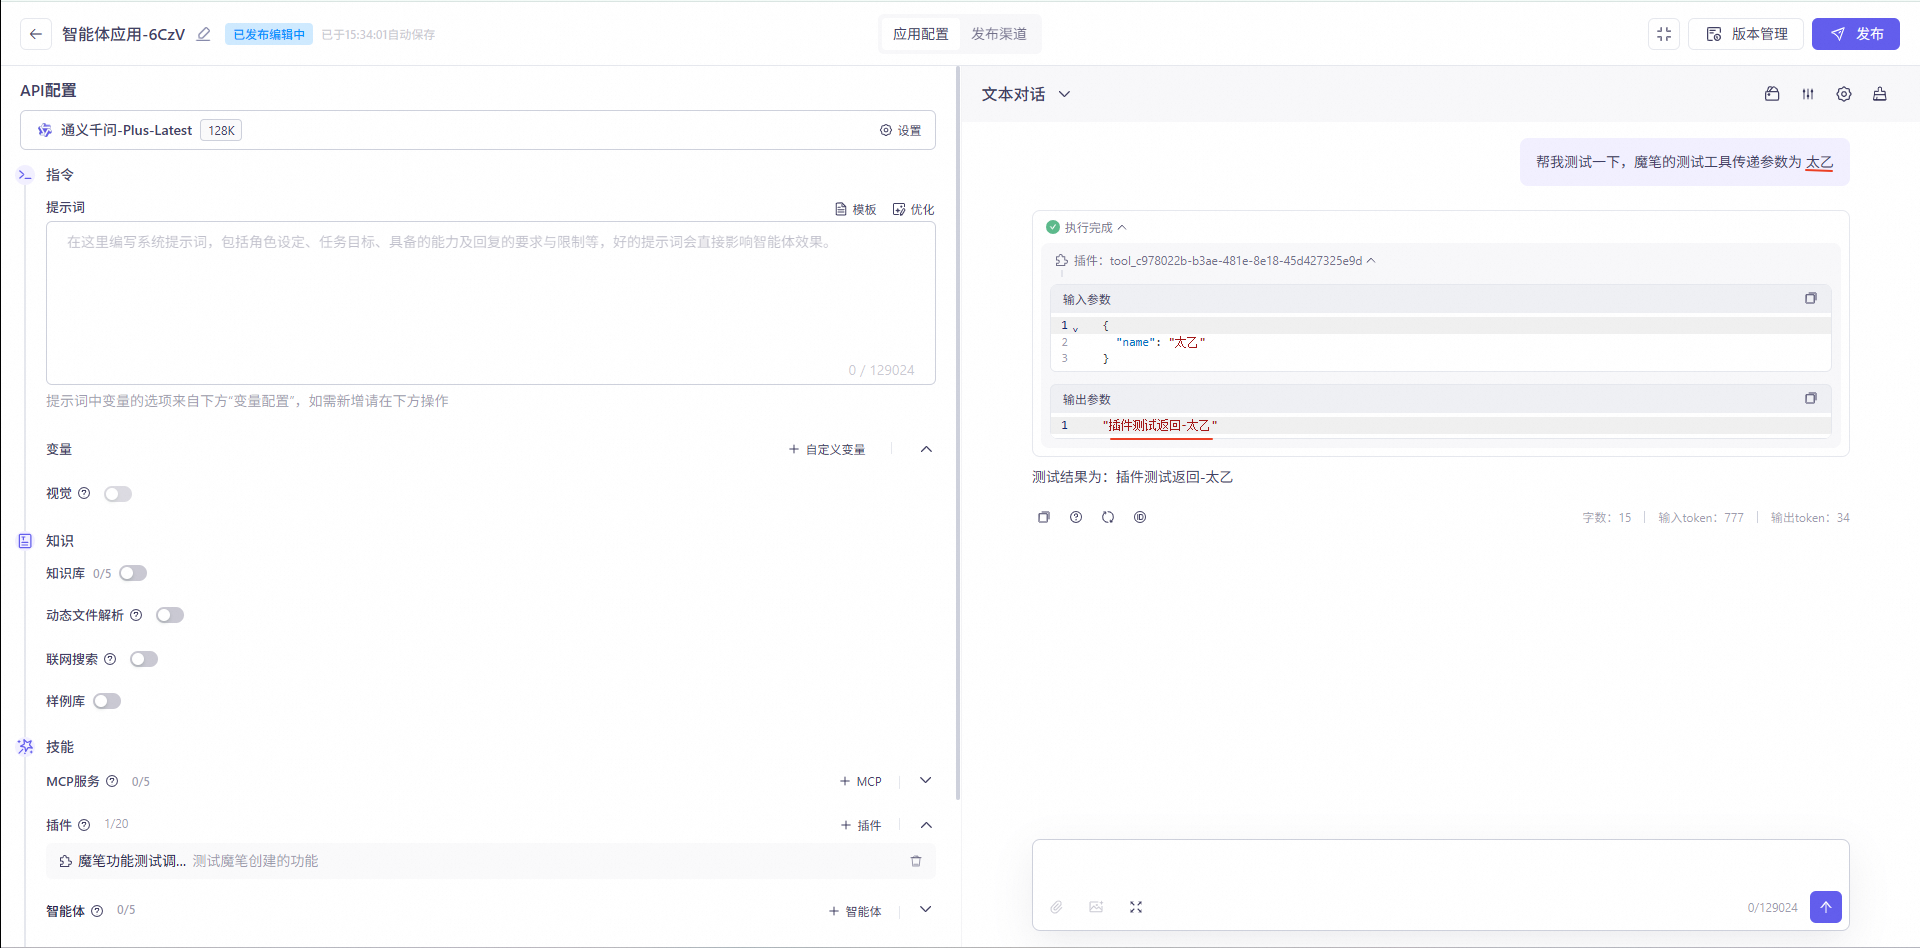The image size is (1920, 948).
Task: Copy the assistant reply below 测试结果
Action: [x=1044, y=517]
